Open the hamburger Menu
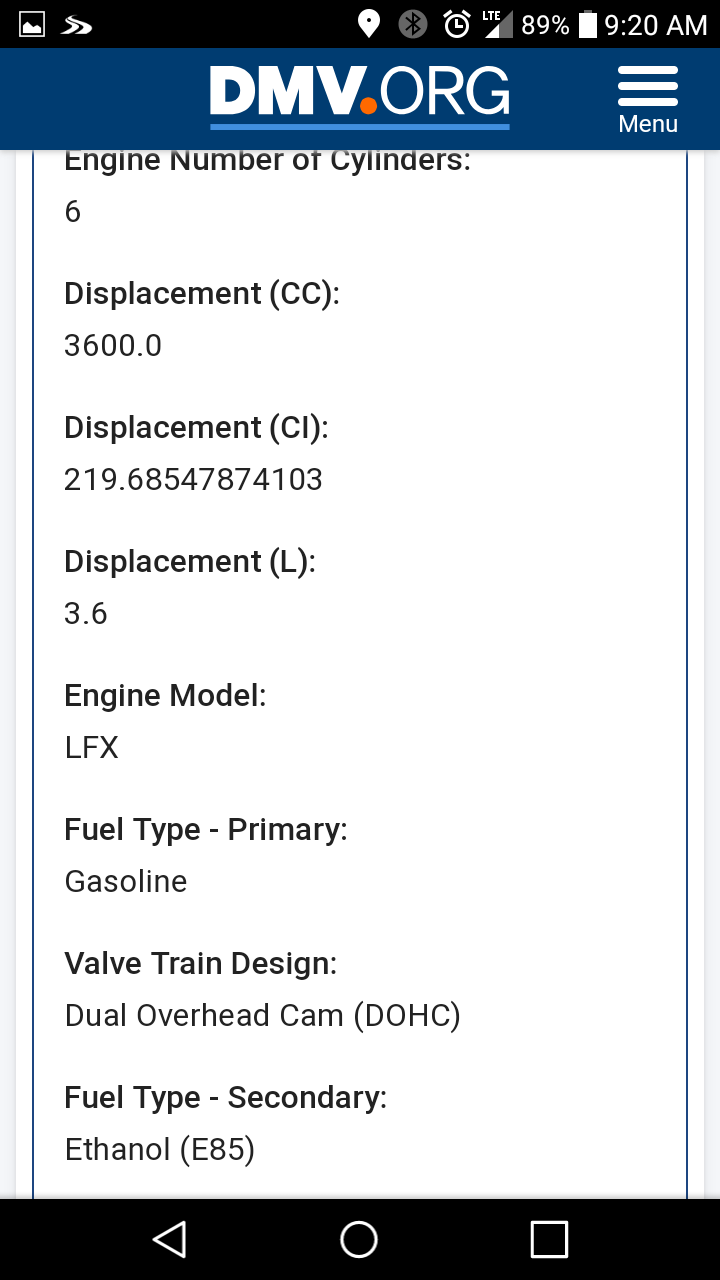 (648, 100)
